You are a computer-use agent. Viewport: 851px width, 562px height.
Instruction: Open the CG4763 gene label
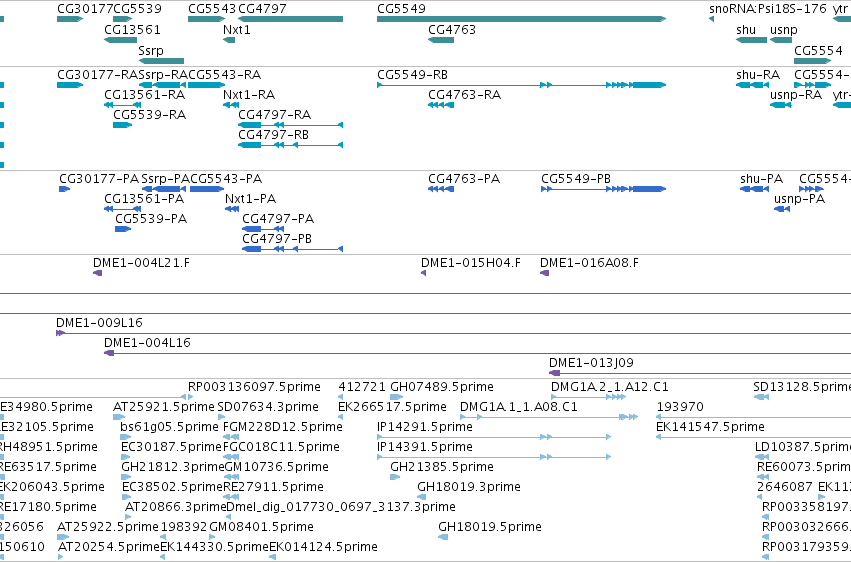tap(452, 29)
